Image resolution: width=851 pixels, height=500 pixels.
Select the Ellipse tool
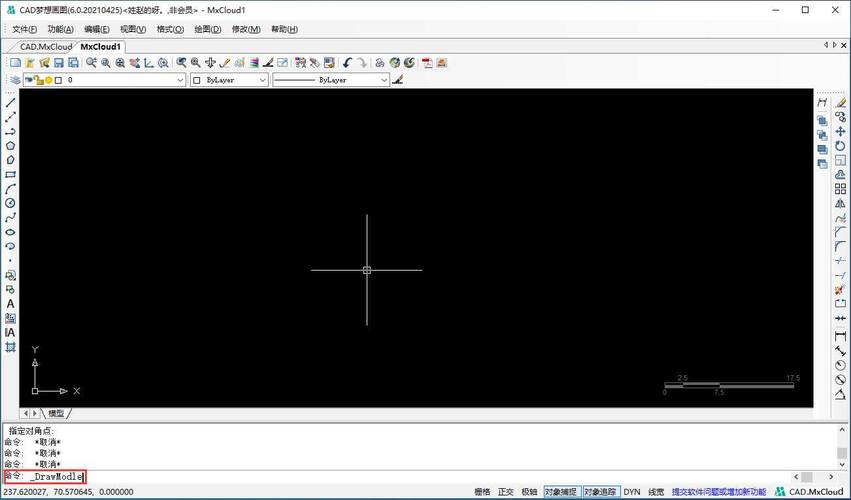click(x=10, y=232)
